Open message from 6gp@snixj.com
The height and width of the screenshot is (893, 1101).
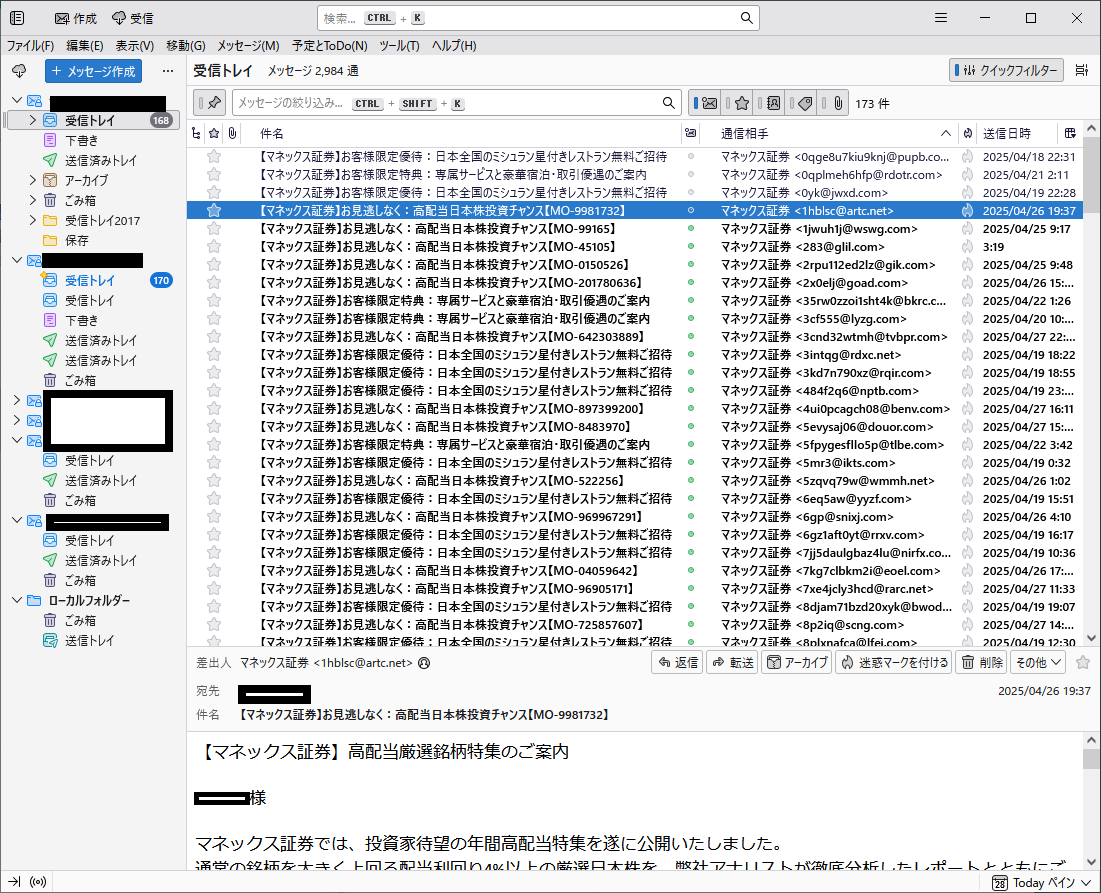[x=635, y=517]
